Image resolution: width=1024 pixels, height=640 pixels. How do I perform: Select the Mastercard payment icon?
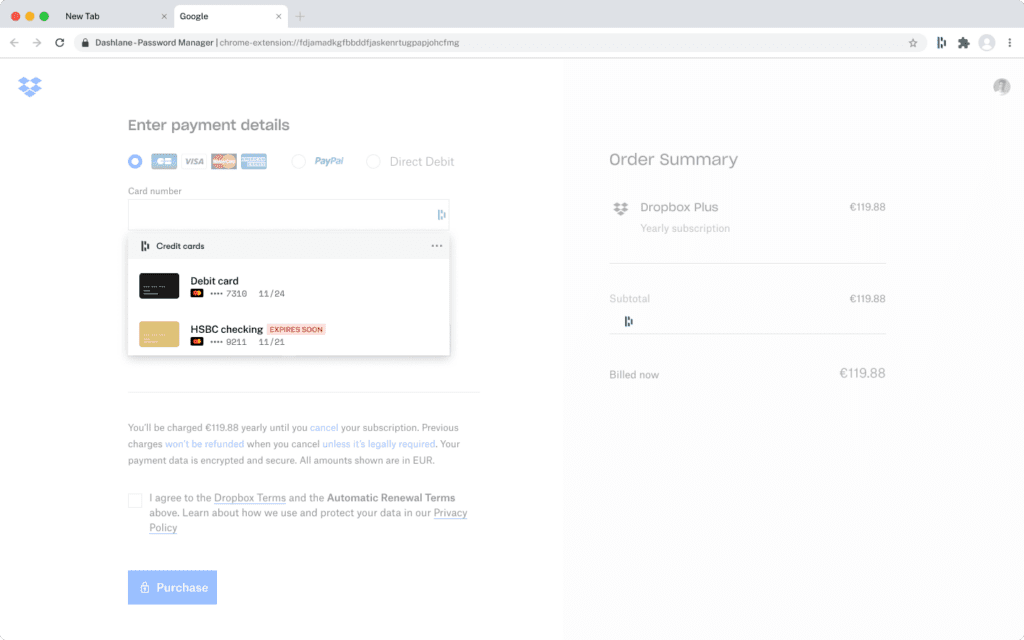click(x=223, y=161)
